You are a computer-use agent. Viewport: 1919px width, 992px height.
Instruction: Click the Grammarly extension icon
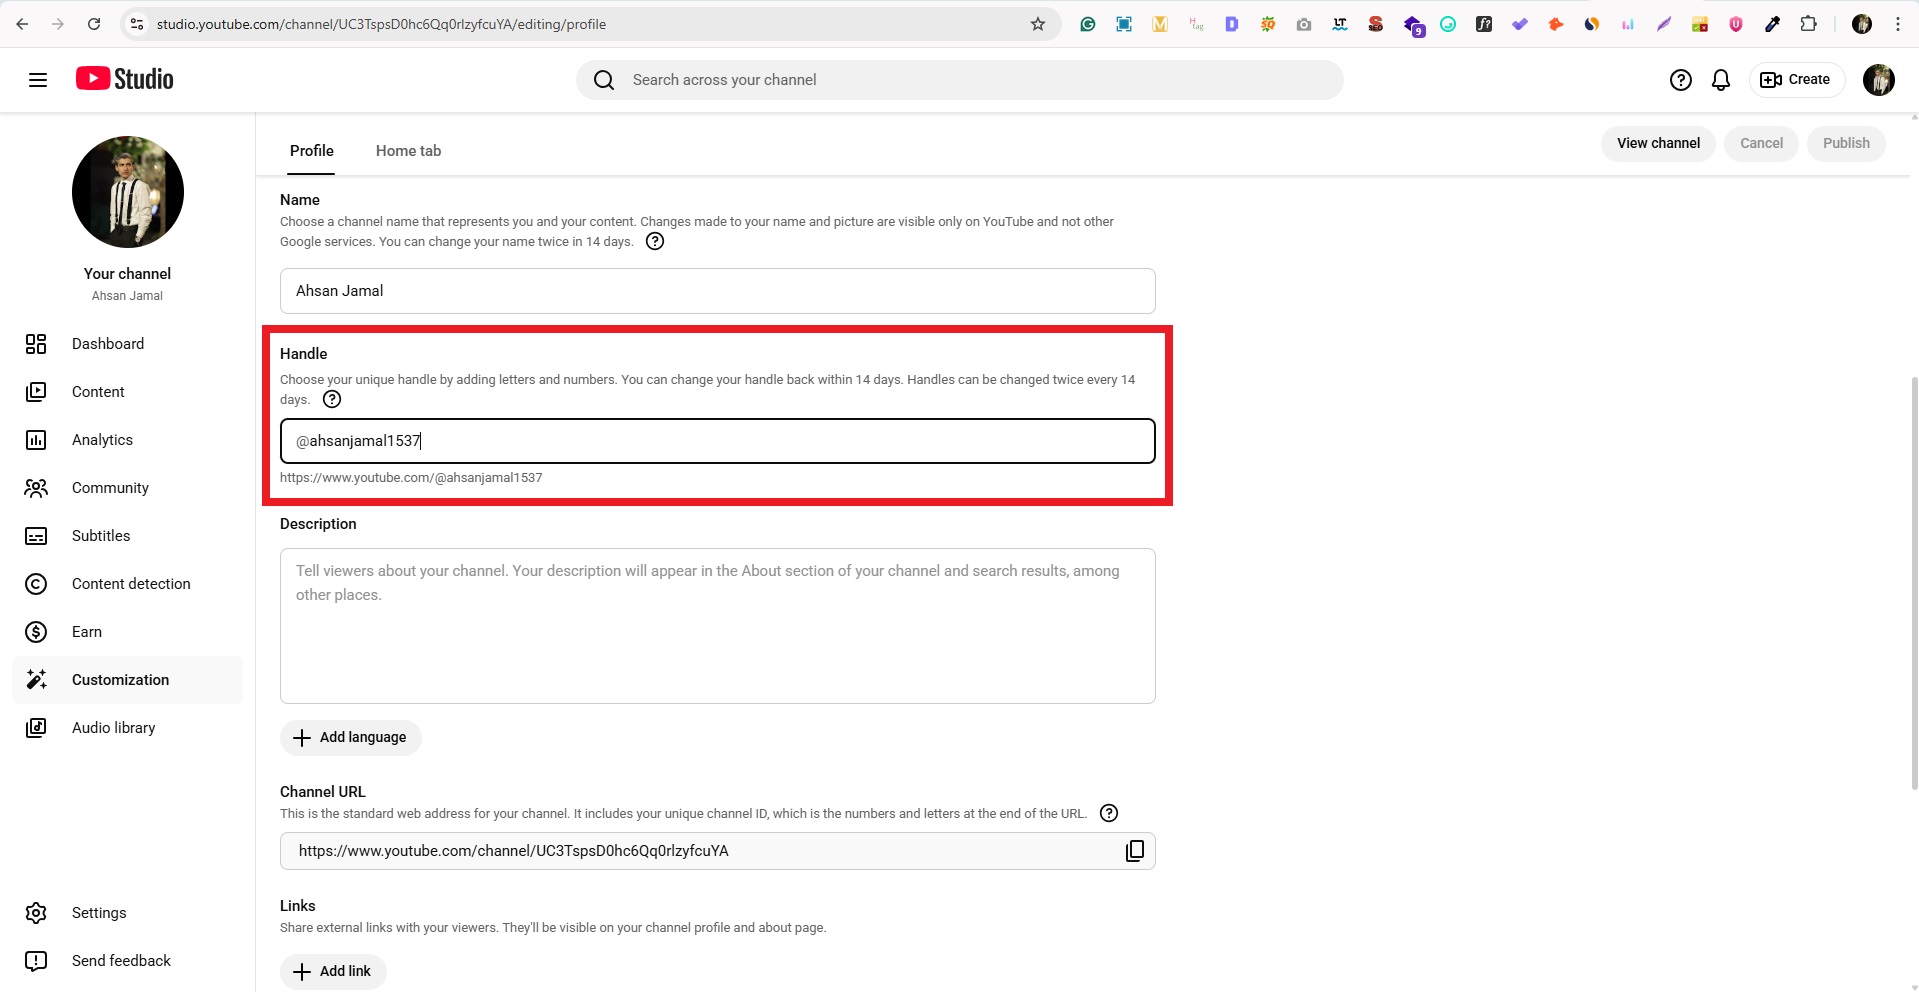[1088, 24]
